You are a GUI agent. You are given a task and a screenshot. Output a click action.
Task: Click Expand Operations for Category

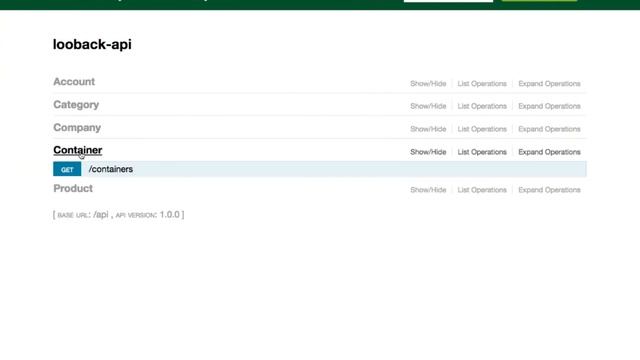(549, 106)
